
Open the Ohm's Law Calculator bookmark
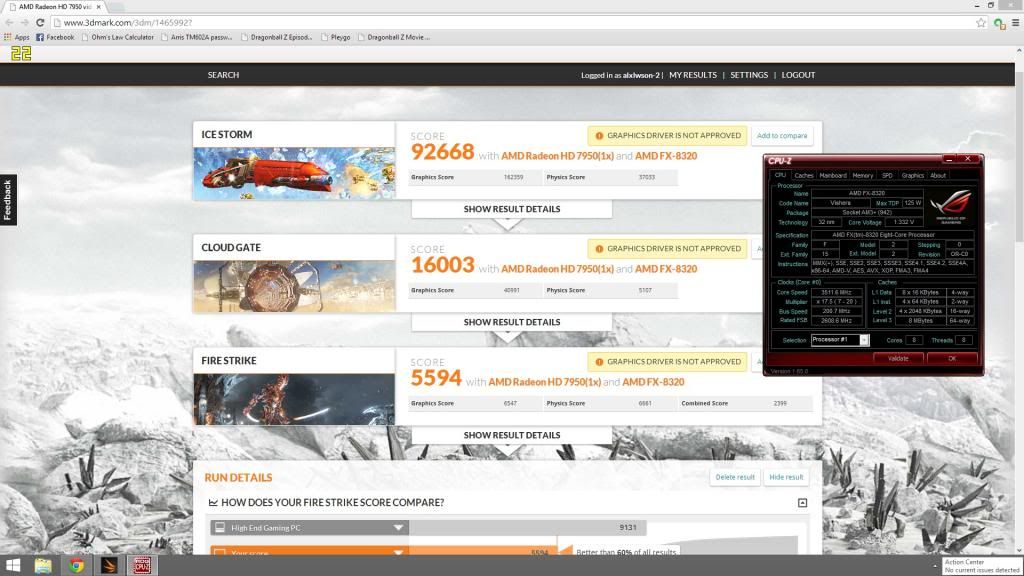click(118, 37)
